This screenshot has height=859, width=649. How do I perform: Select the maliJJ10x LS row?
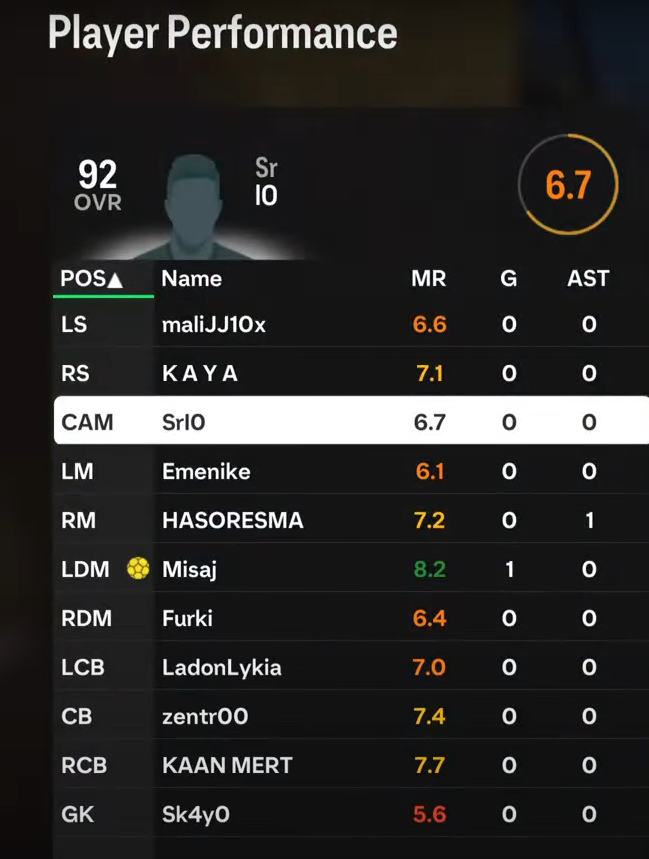pos(351,324)
